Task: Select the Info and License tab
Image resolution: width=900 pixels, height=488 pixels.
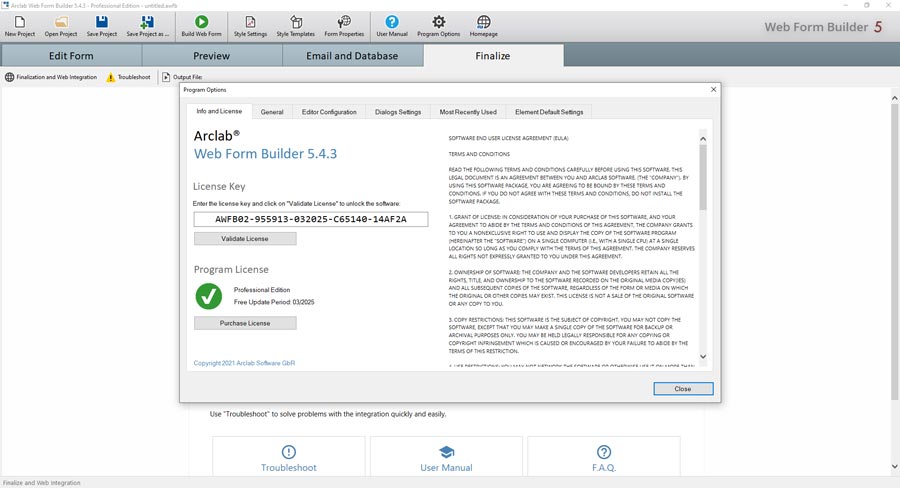Action: point(219,111)
